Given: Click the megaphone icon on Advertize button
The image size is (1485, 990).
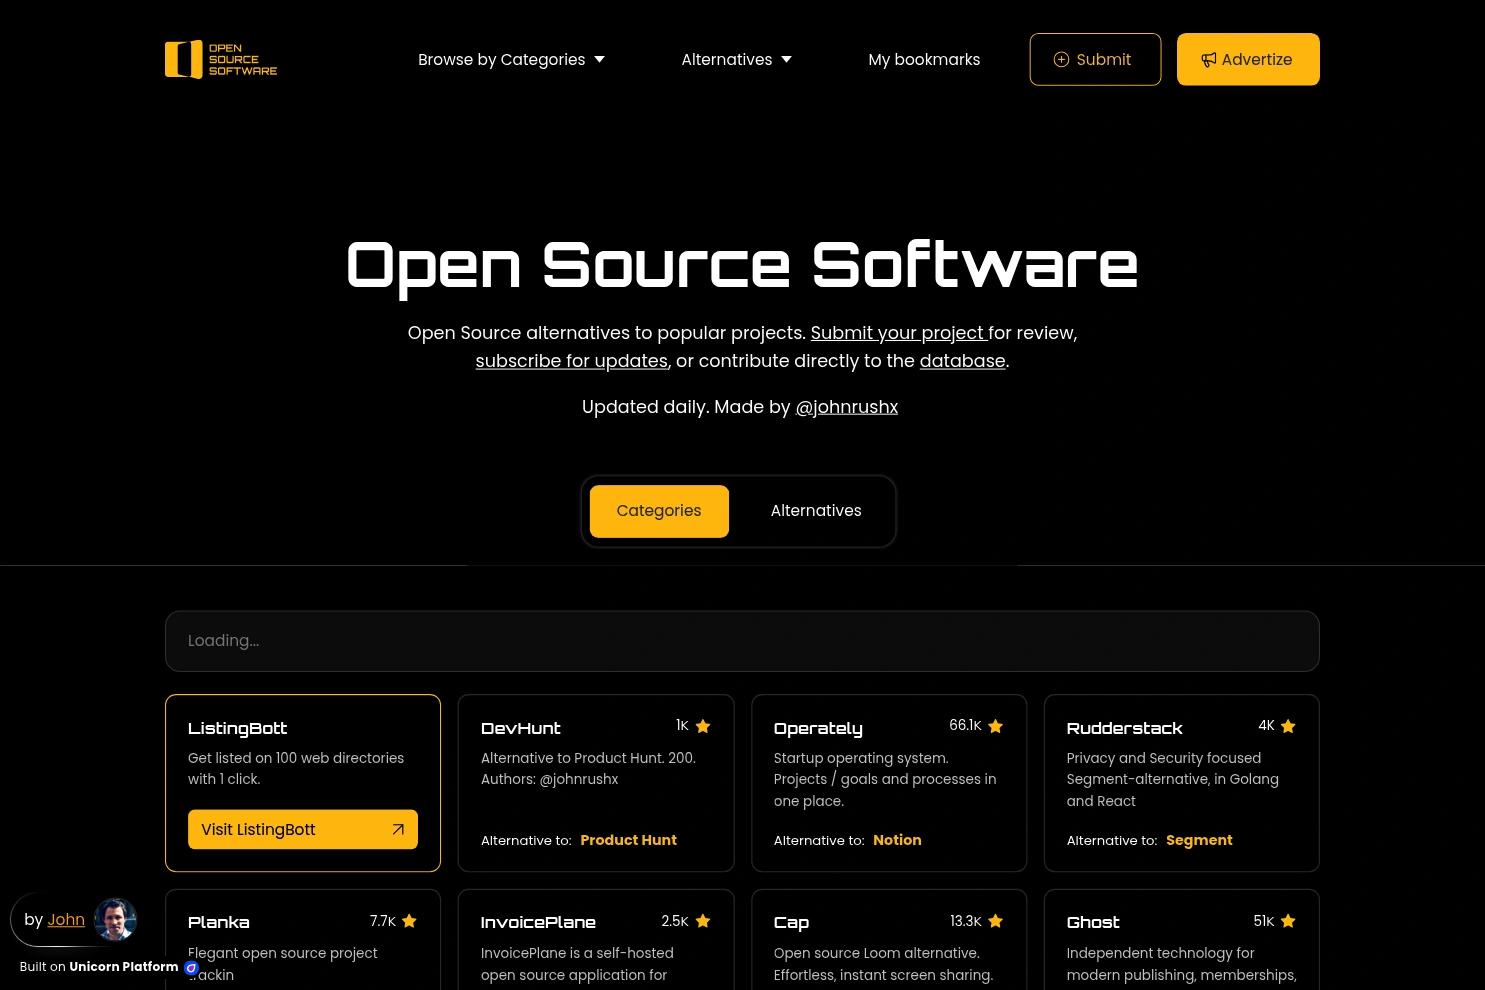Looking at the screenshot, I should click(x=1209, y=59).
